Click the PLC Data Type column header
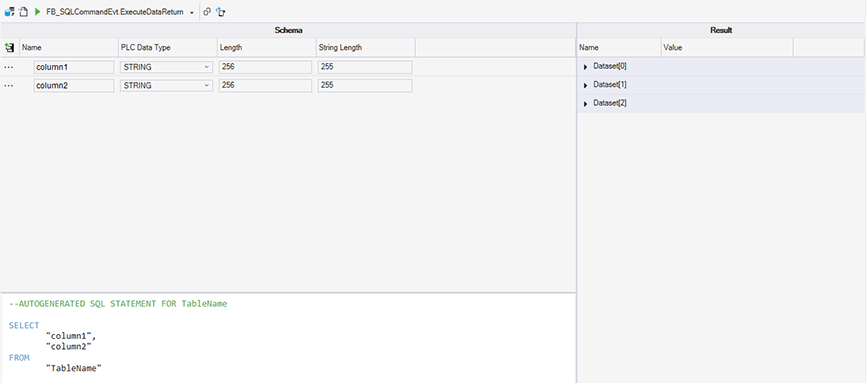 (167, 48)
